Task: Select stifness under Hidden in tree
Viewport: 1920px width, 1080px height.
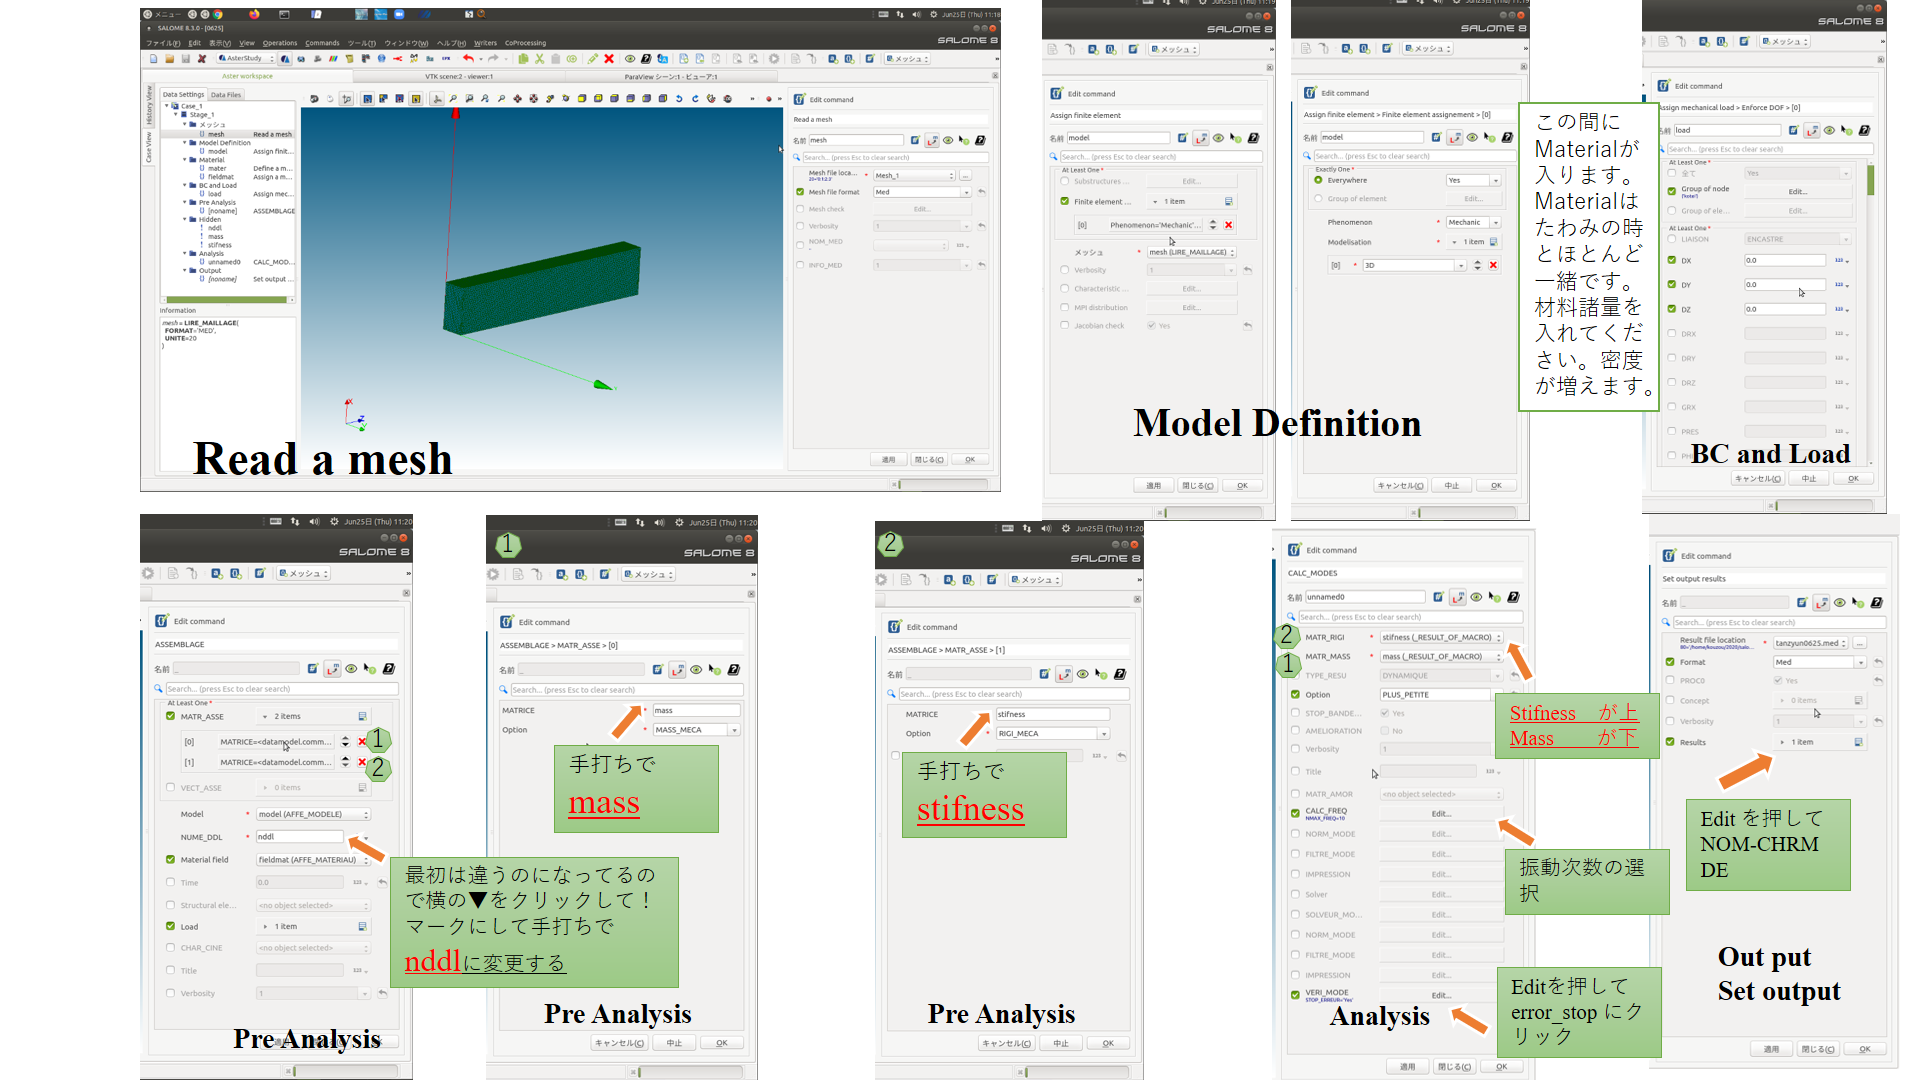Action: [x=219, y=245]
